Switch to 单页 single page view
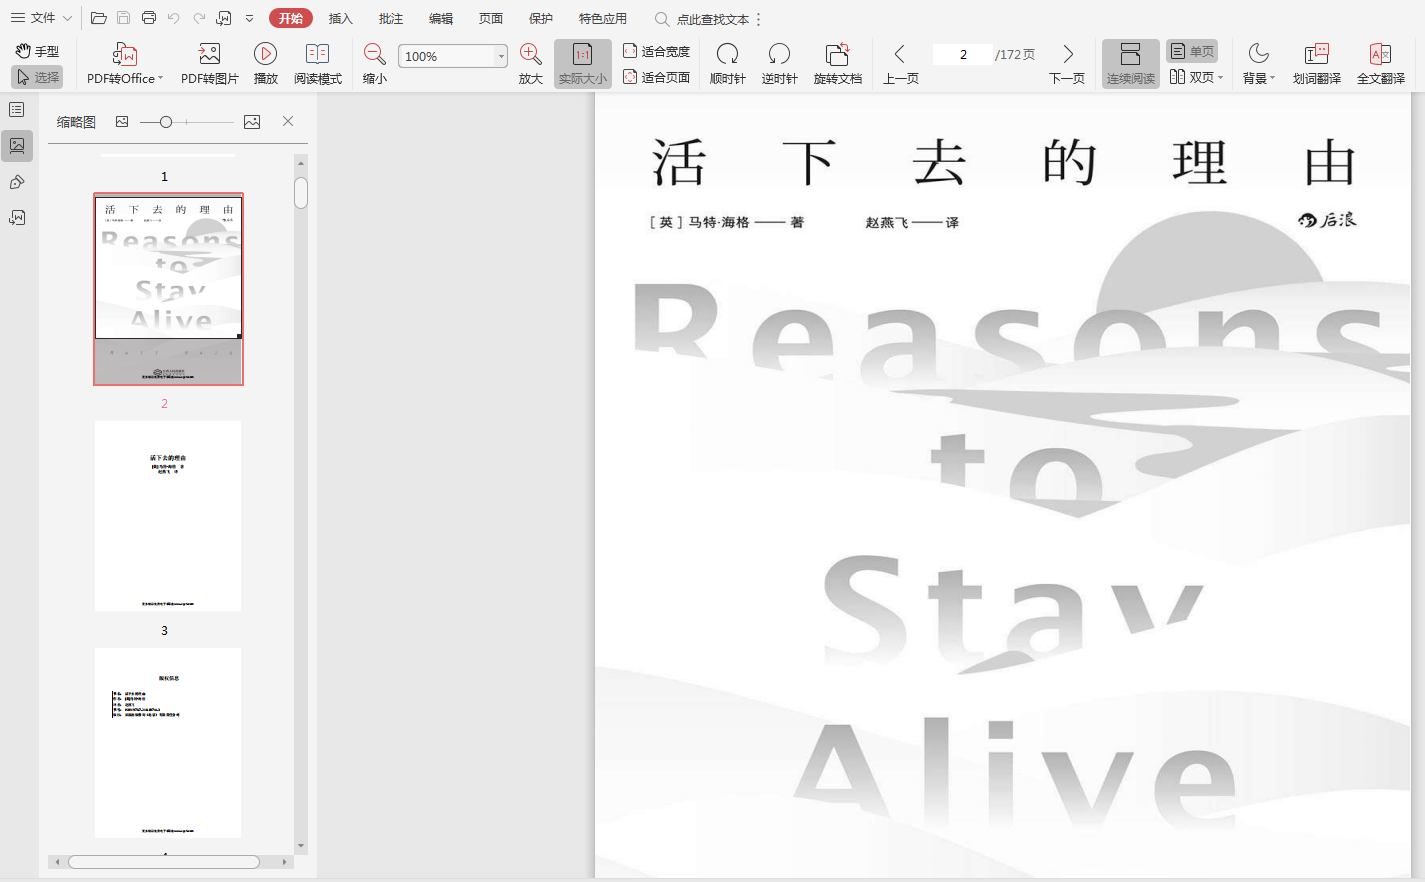 coord(1192,51)
